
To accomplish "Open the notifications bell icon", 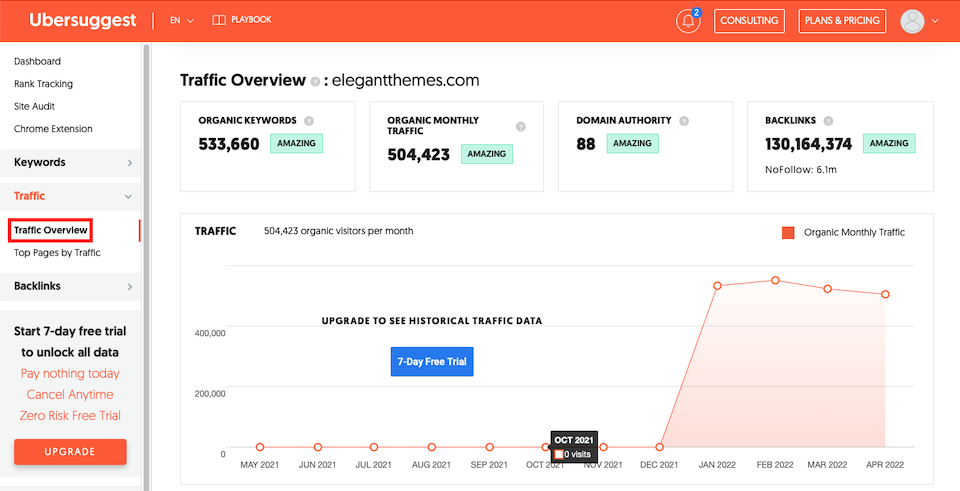I will pyautogui.click(x=688, y=21).
